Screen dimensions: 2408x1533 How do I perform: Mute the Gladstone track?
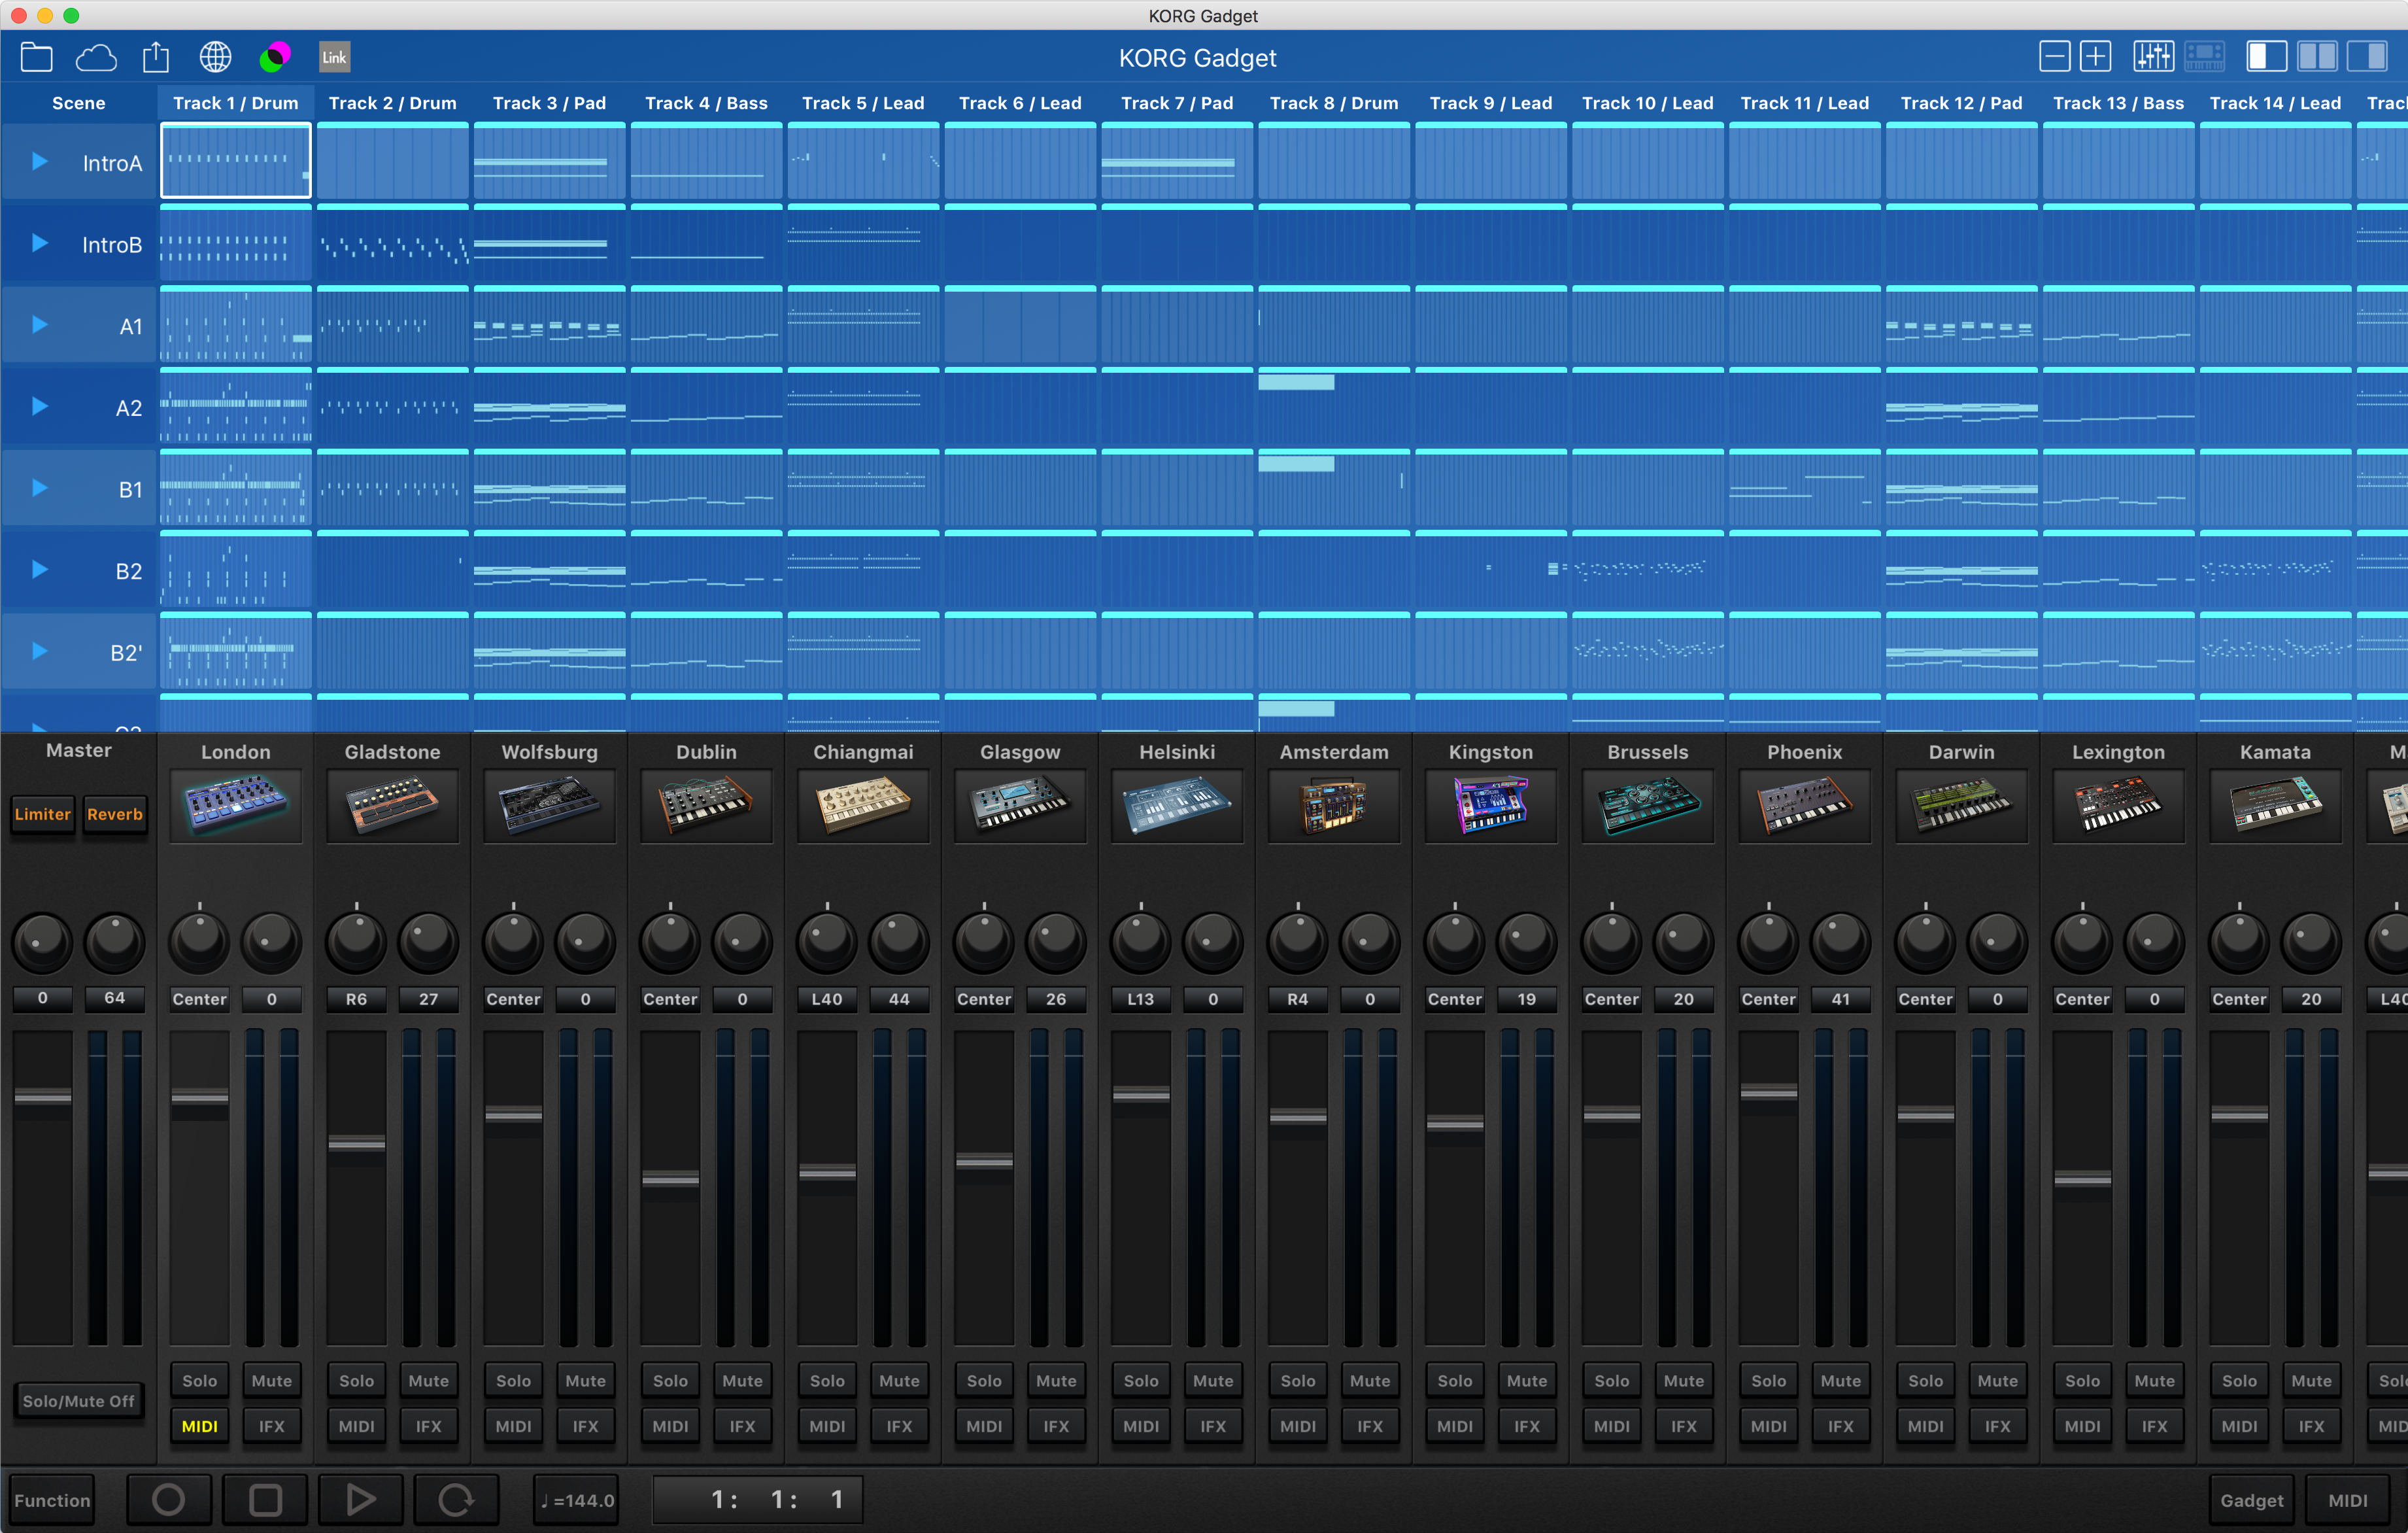point(429,1380)
